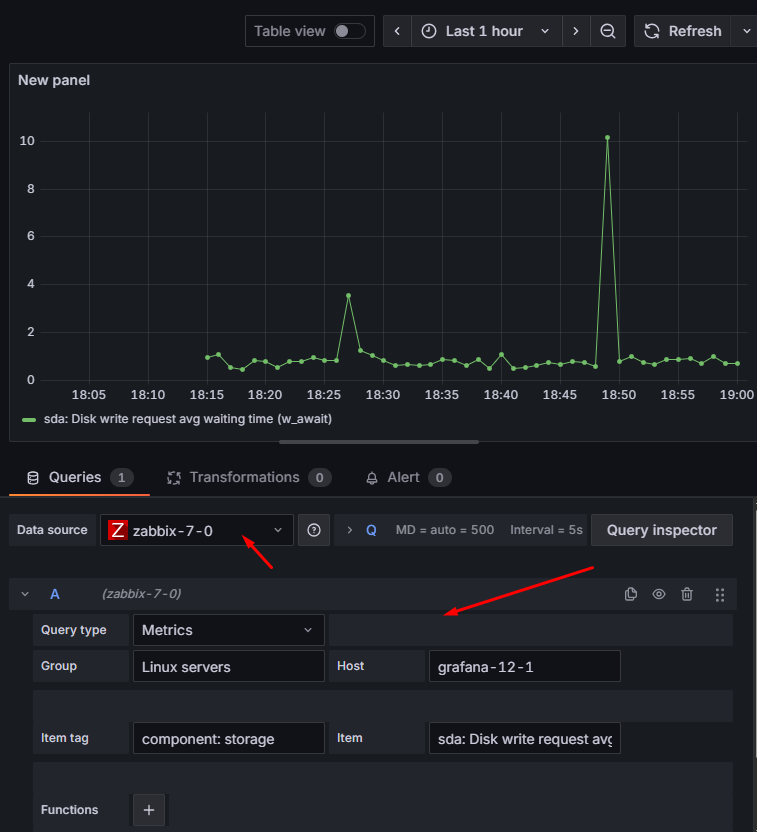Click the next time range arrow
757x832 pixels.
[576, 31]
